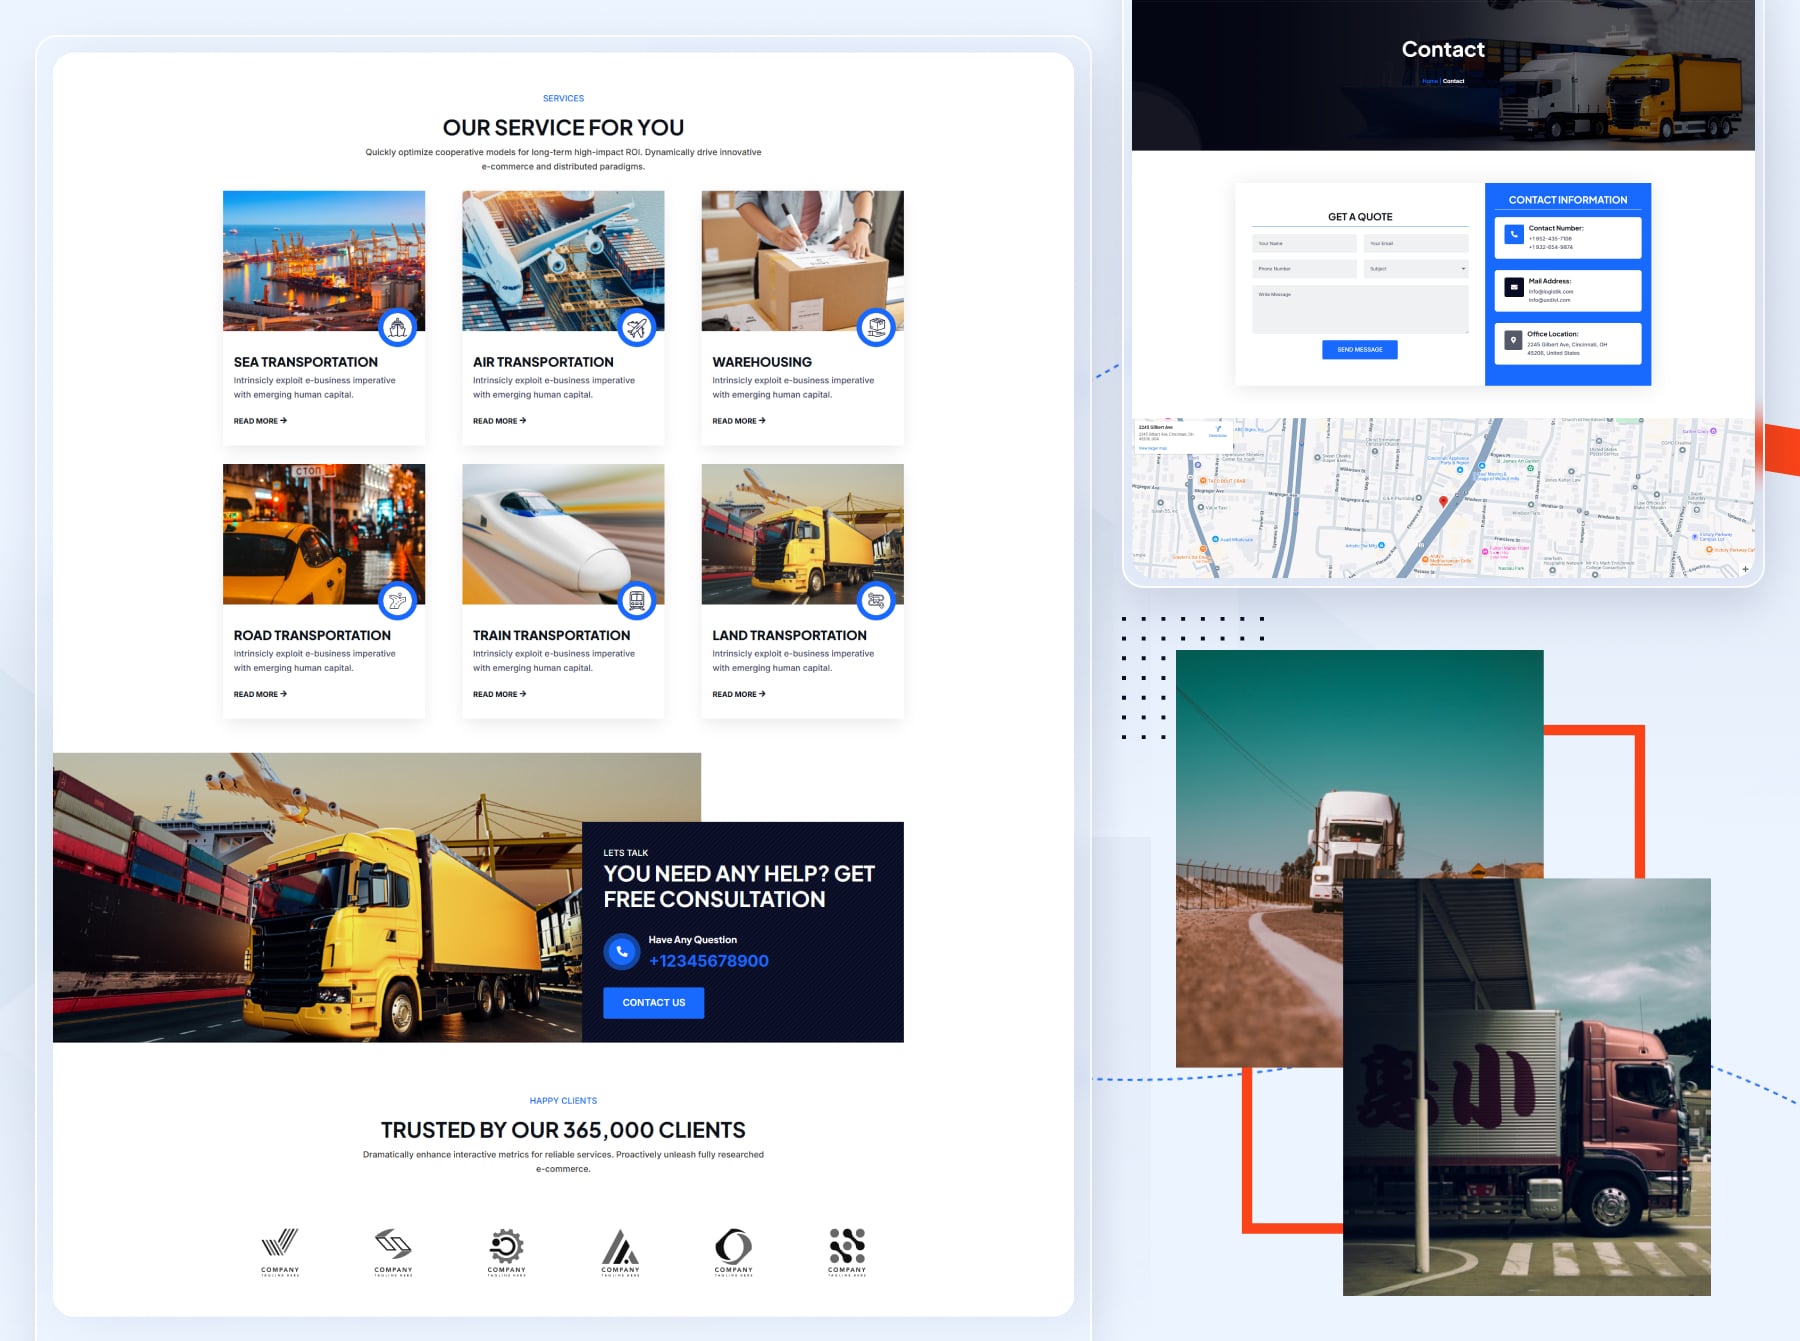Click the second client logo with folded ribbon

[393, 1251]
